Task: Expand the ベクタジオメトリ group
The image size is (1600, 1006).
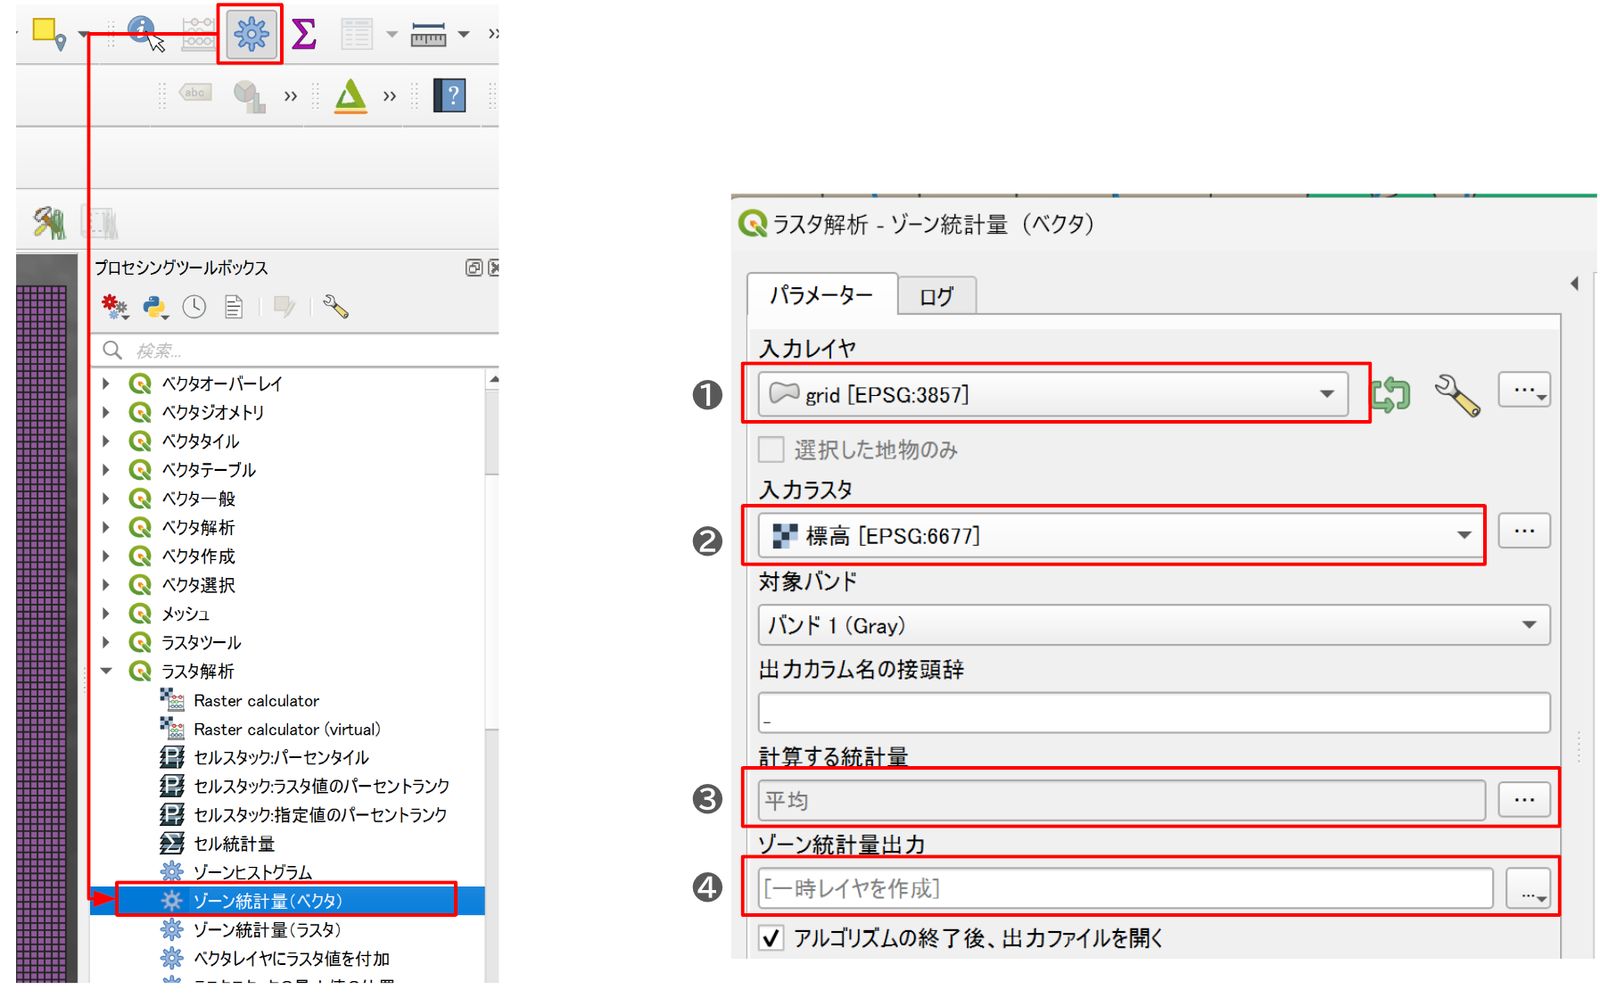Action: click(x=106, y=412)
